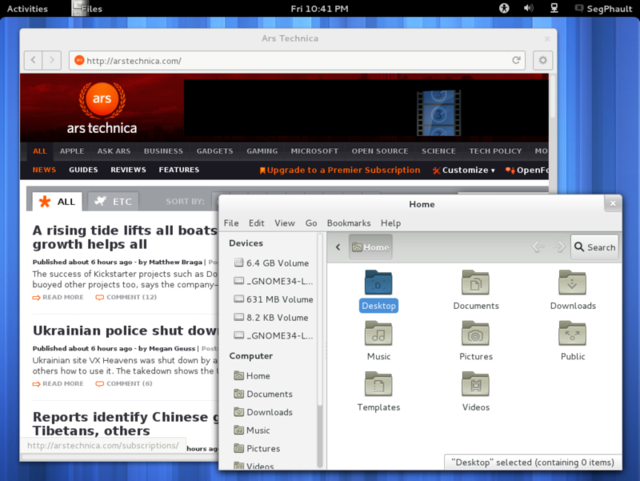Open COMMENT (6) link
Viewport: 640px width, 481px height.
pyautogui.click(x=124, y=384)
